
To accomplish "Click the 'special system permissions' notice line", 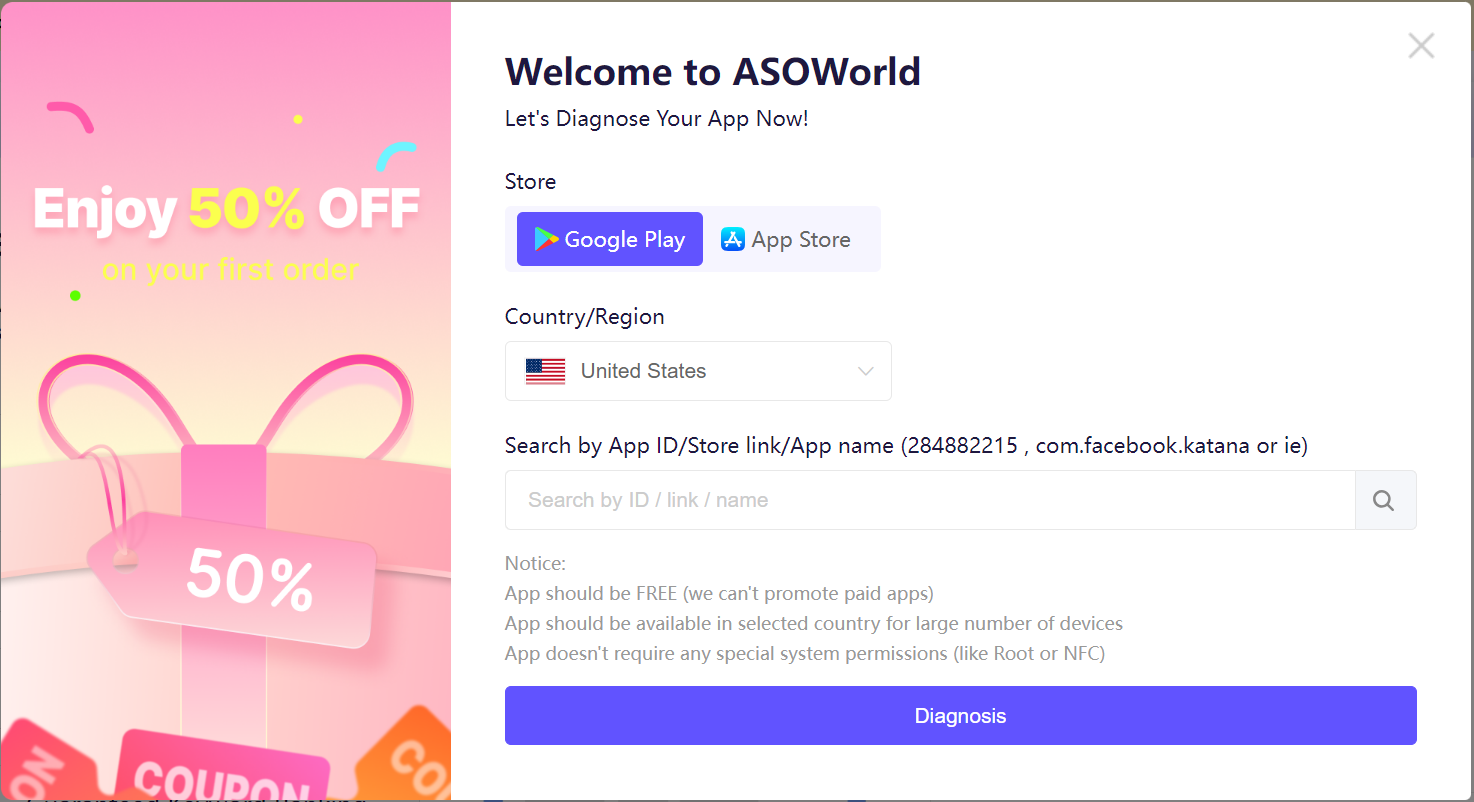I will coord(805,654).
